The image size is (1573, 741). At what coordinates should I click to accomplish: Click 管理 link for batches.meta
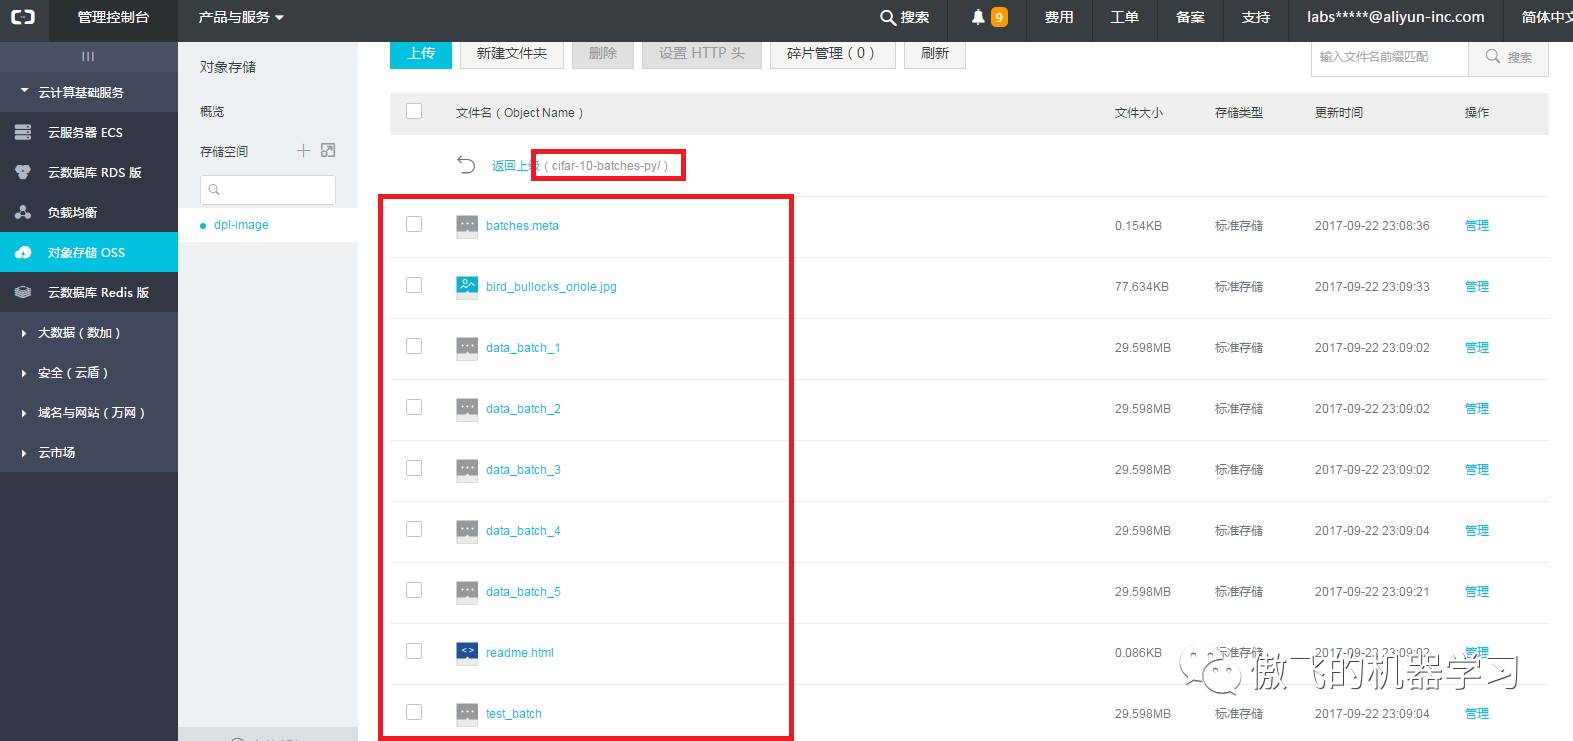(x=1477, y=226)
